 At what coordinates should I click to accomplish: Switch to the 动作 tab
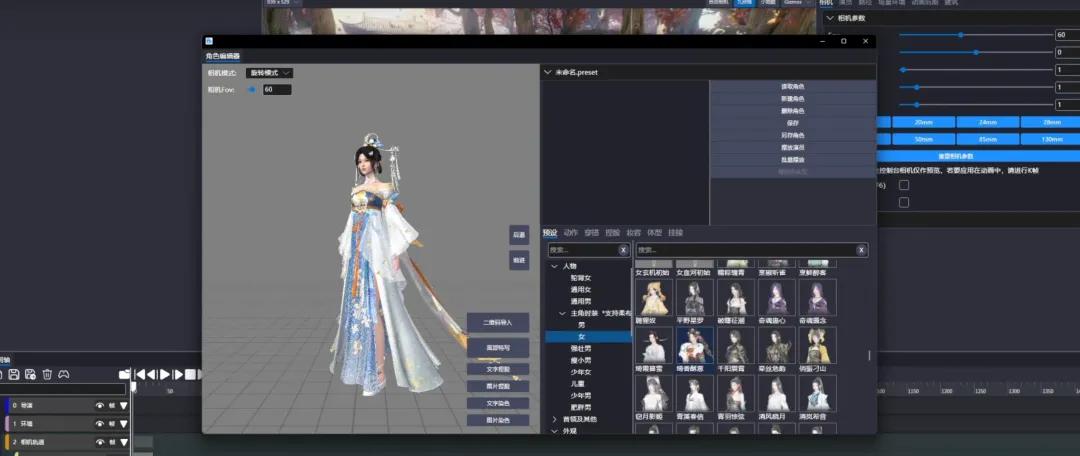[x=571, y=233]
